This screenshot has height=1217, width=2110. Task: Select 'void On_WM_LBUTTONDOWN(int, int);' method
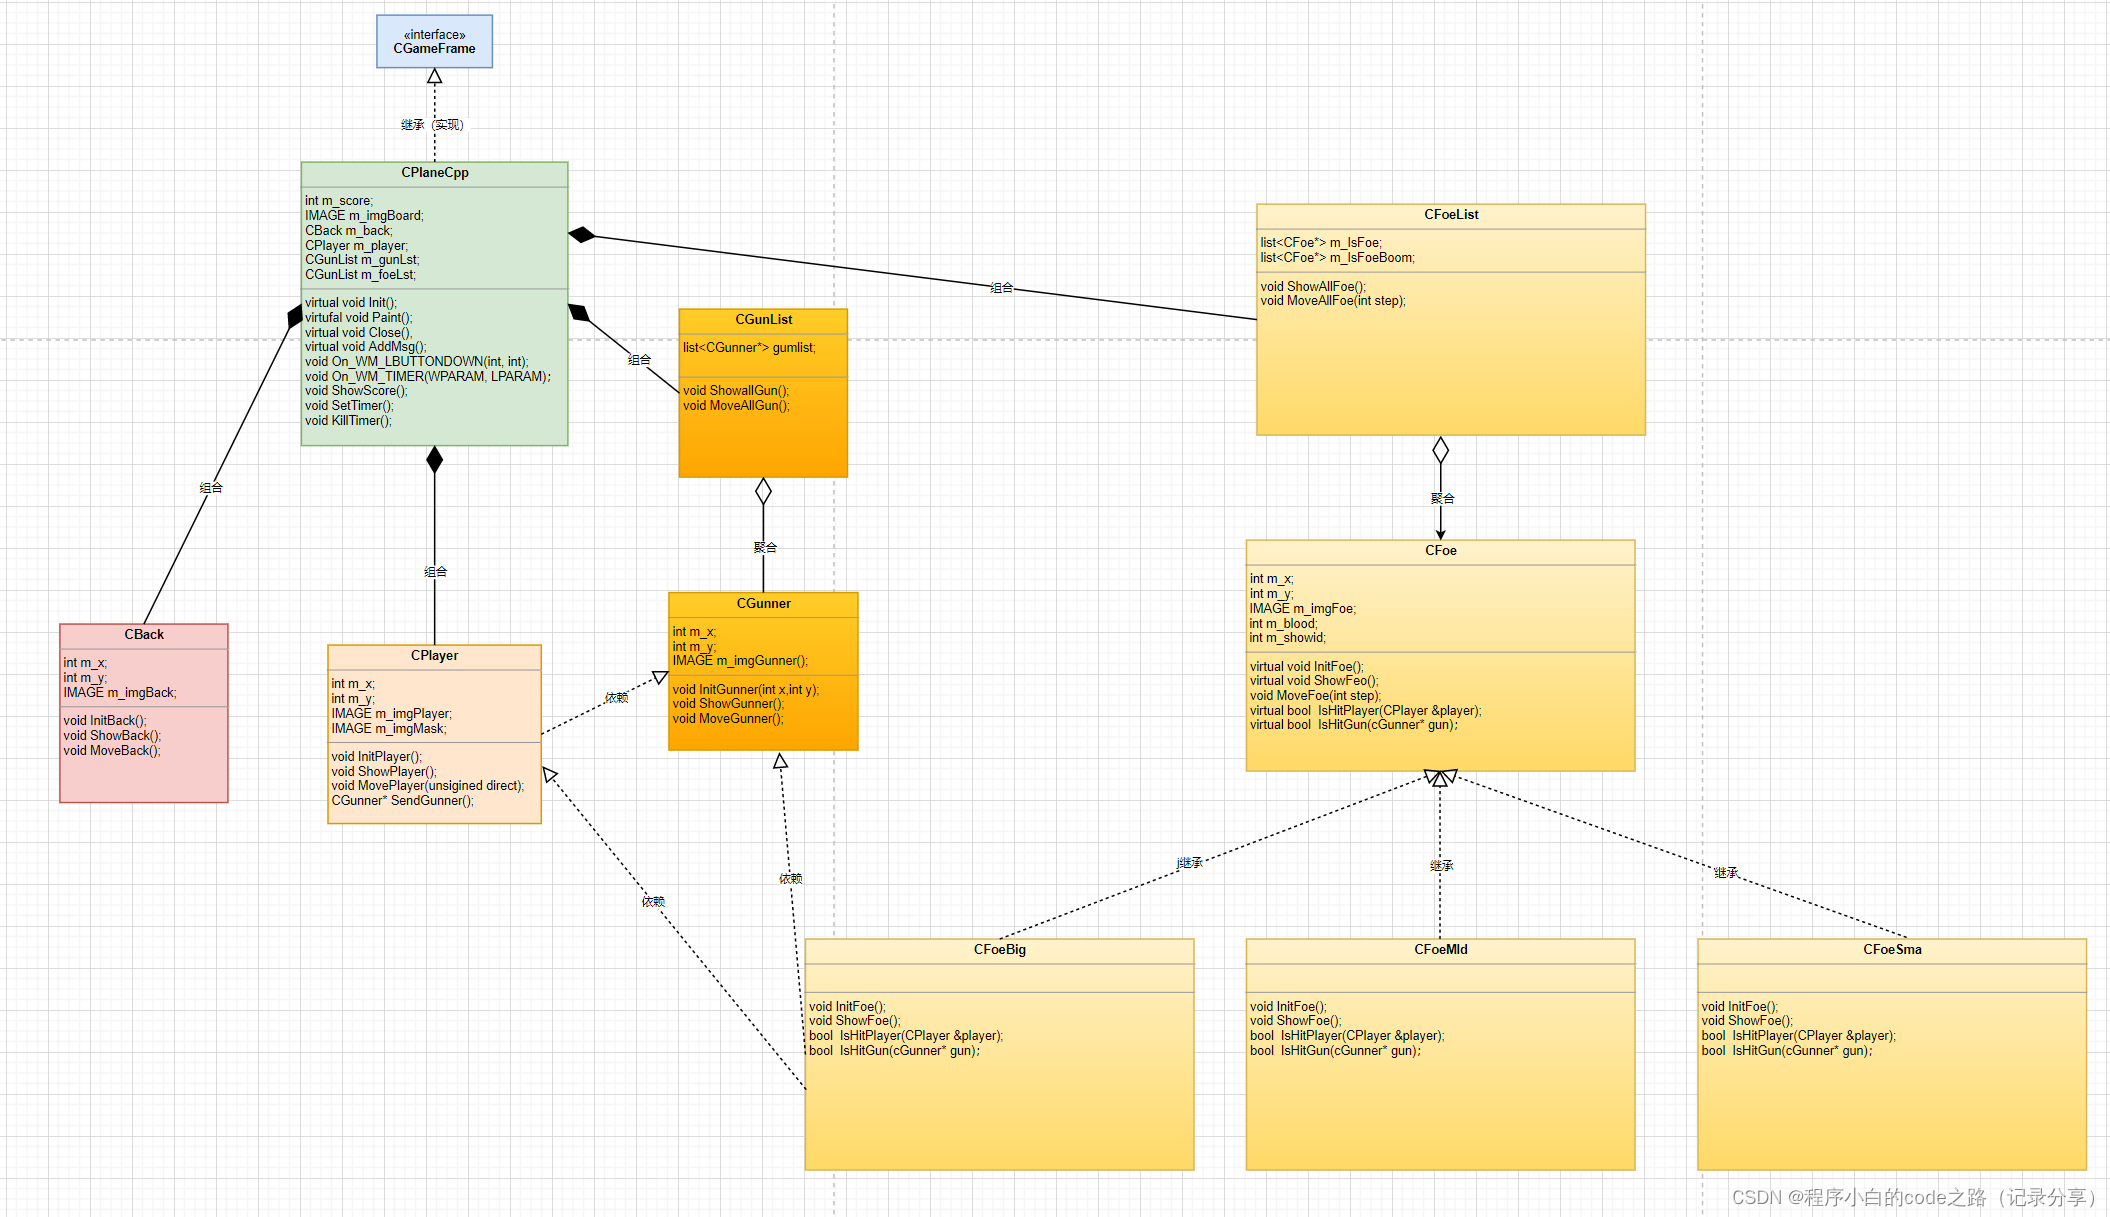tap(417, 361)
